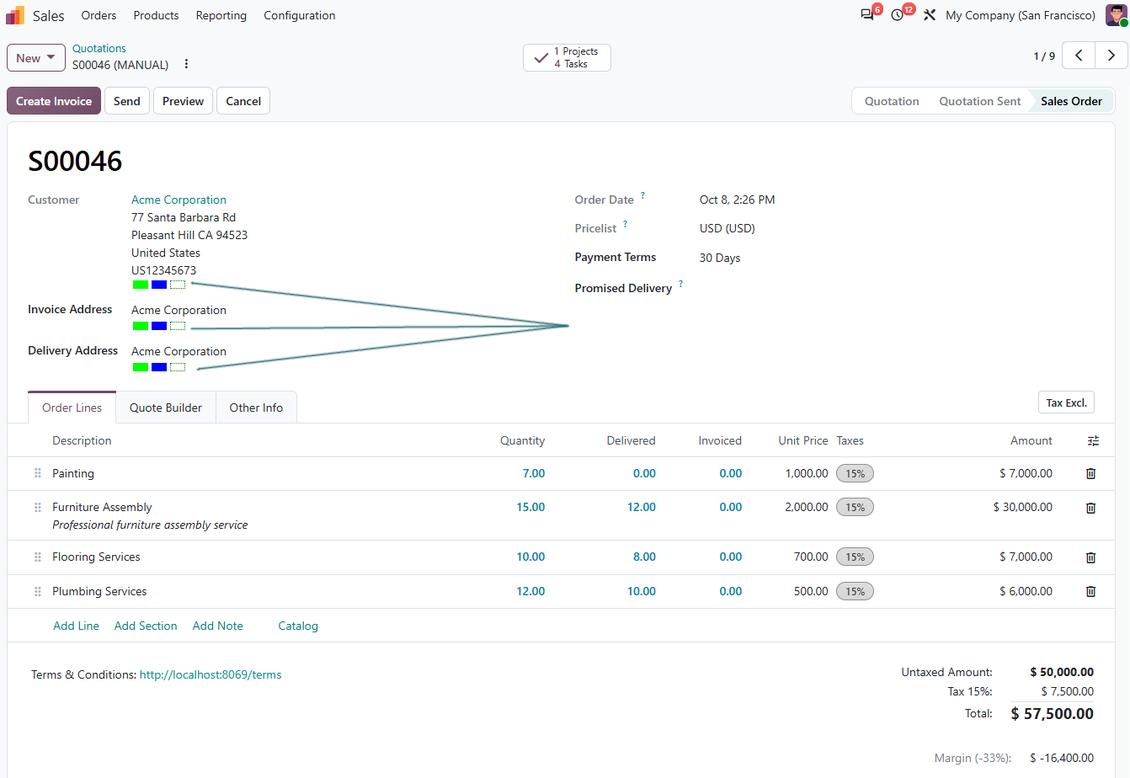Image resolution: width=1130 pixels, height=778 pixels.
Task: Click the Create Invoice button
Action: (54, 101)
